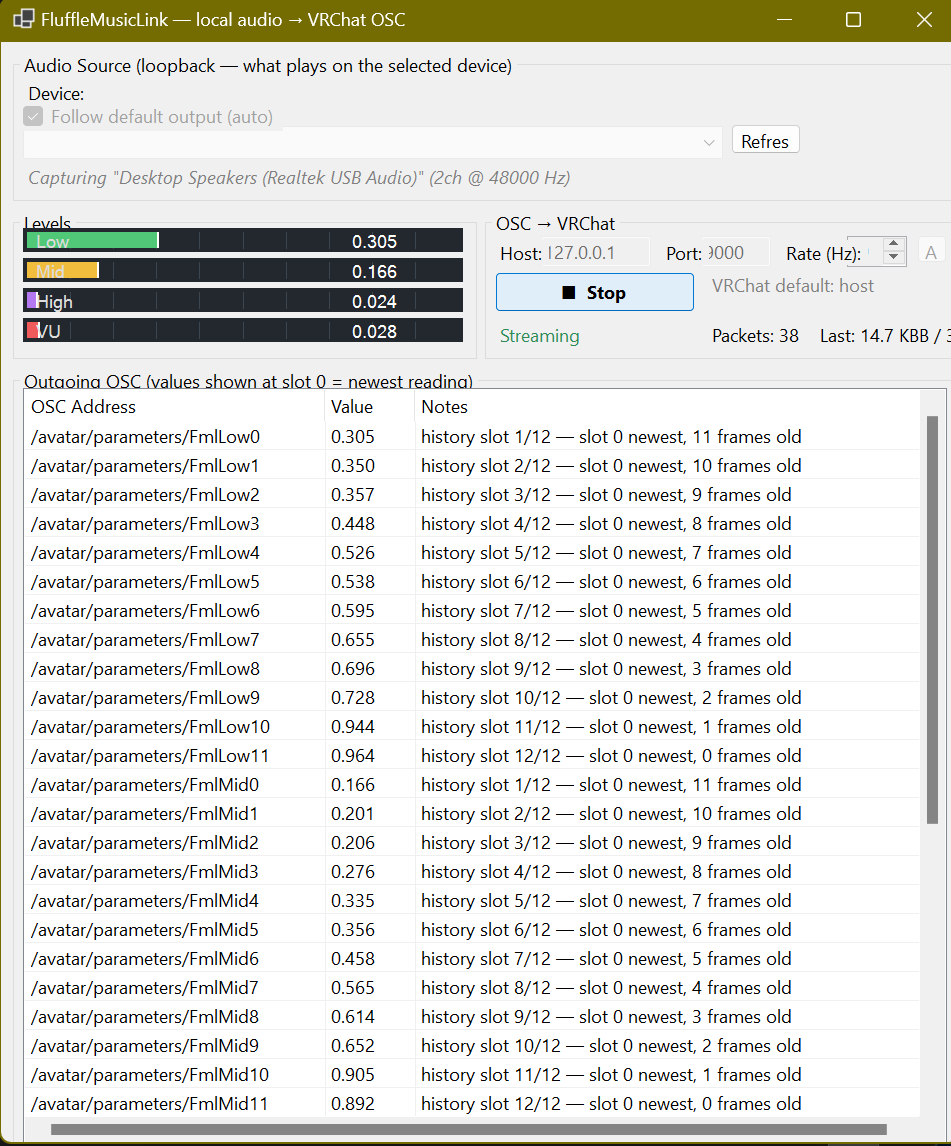The width and height of the screenshot is (951, 1146).
Task: Click the Low level meter bar
Action: 243,241
